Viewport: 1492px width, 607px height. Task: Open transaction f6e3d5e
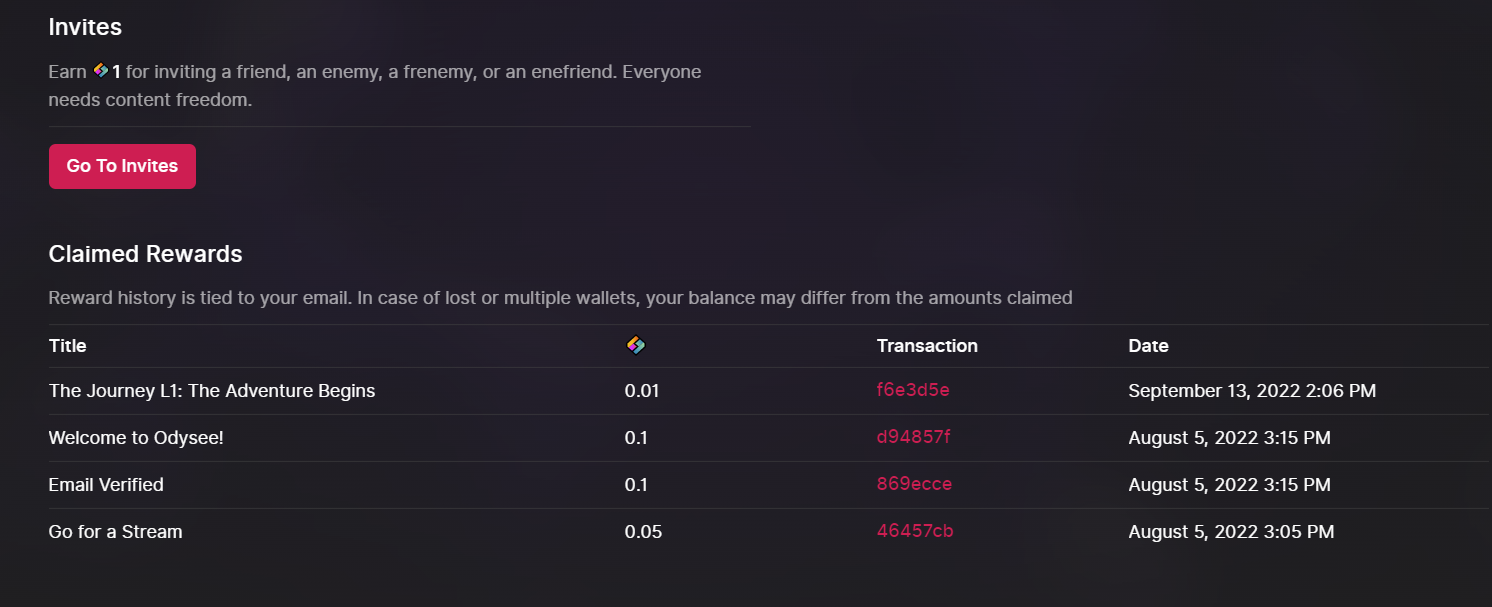pos(913,390)
